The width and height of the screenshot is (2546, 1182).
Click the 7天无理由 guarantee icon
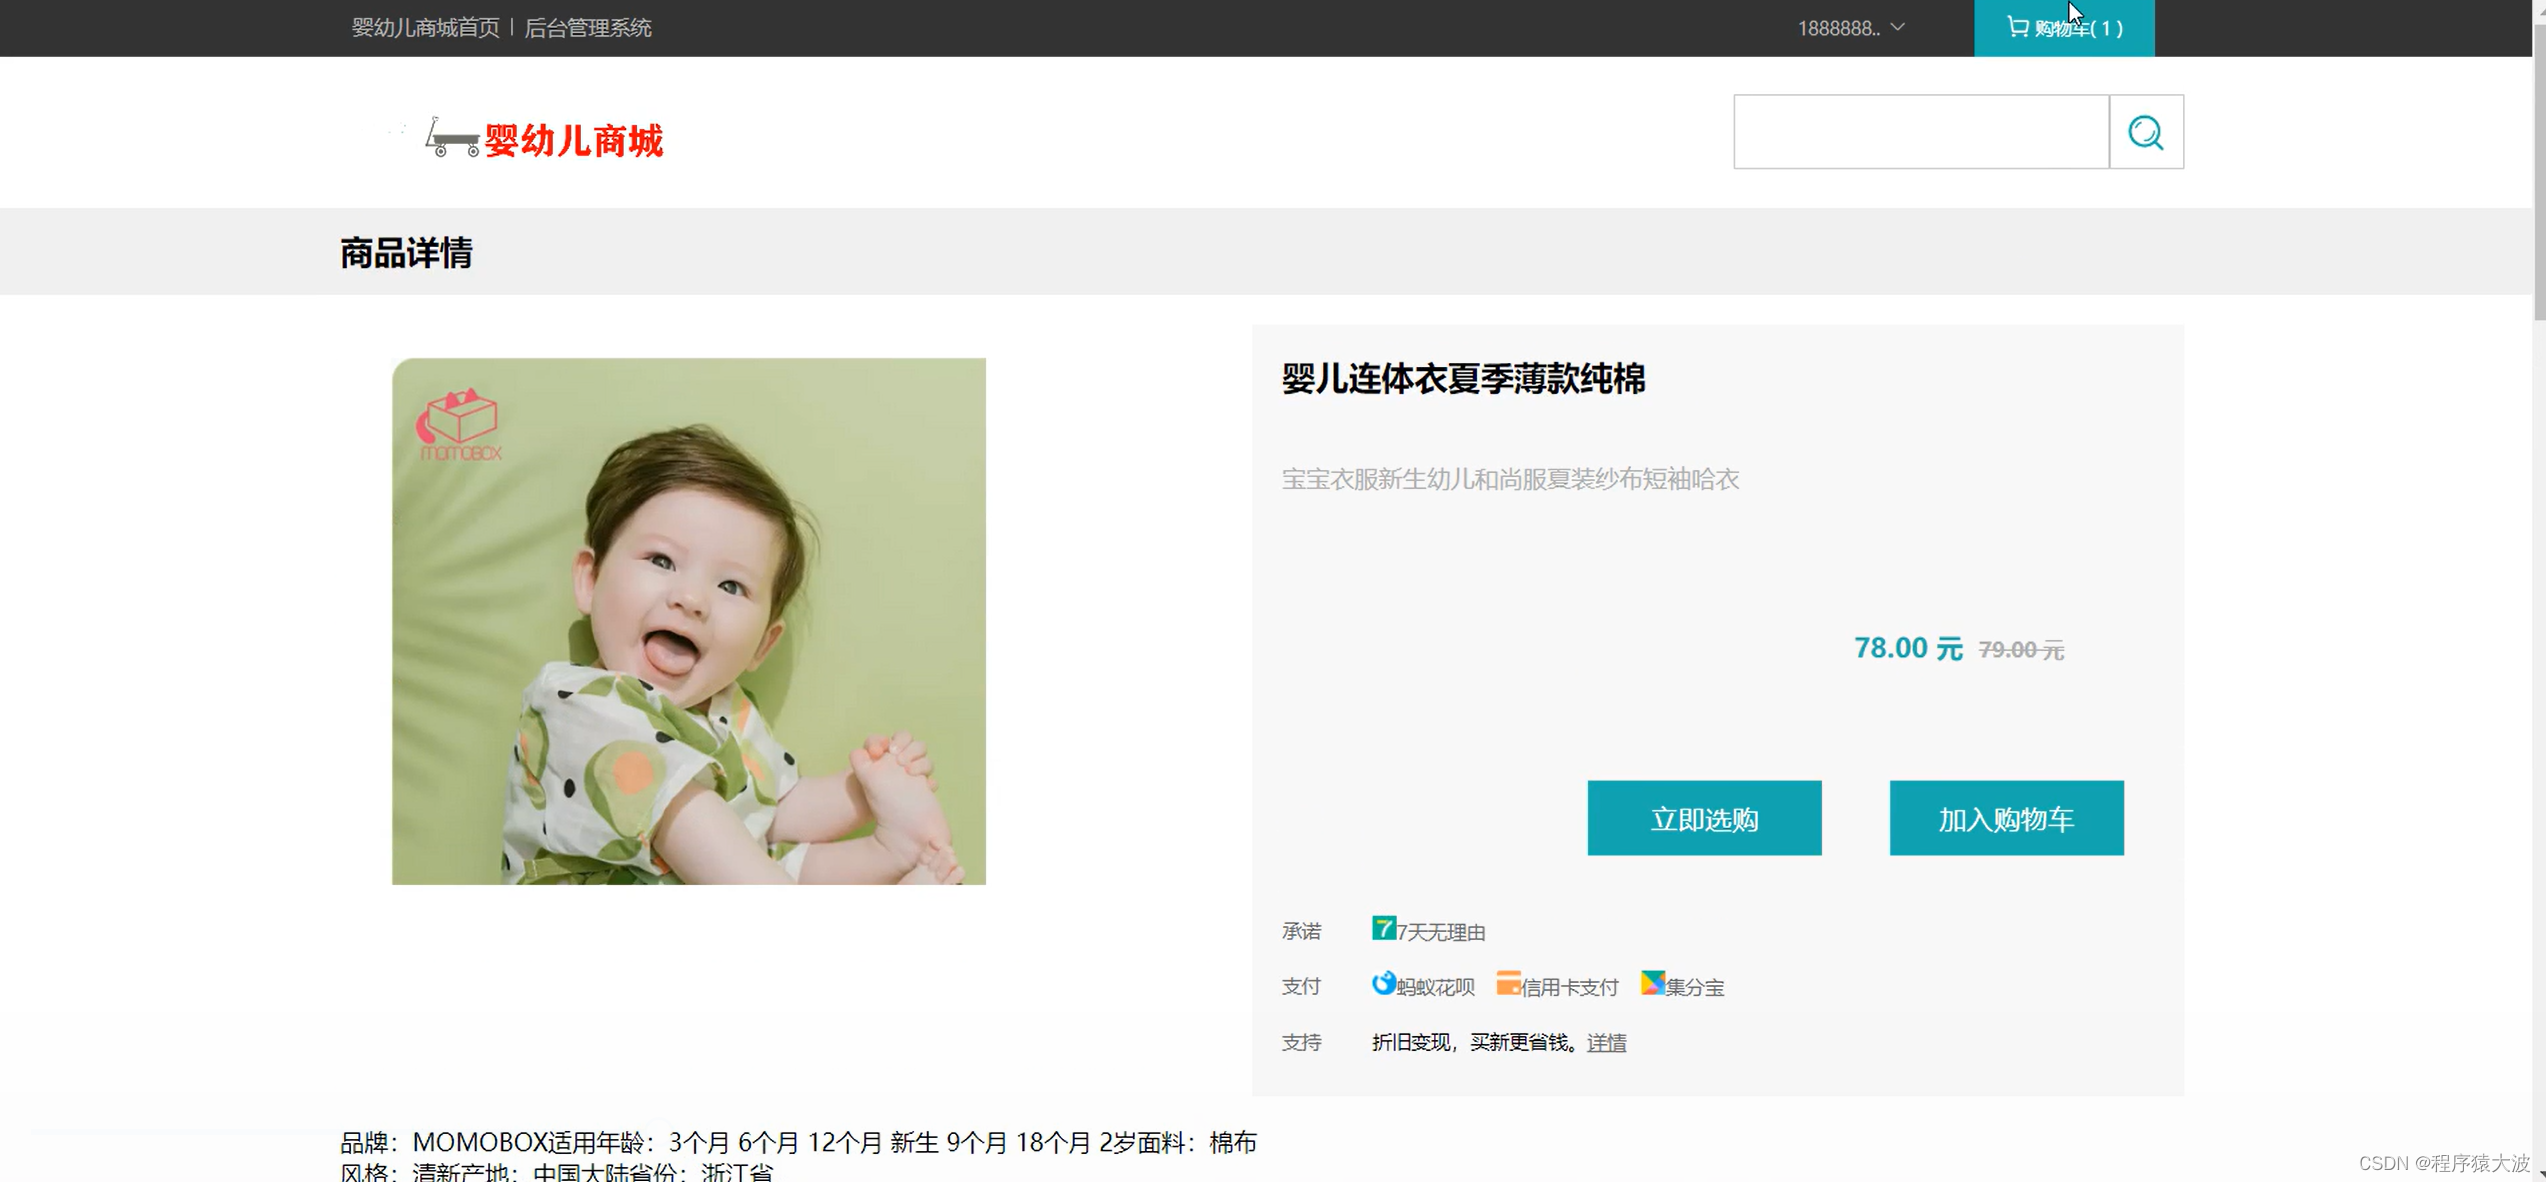click(x=1383, y=929)
